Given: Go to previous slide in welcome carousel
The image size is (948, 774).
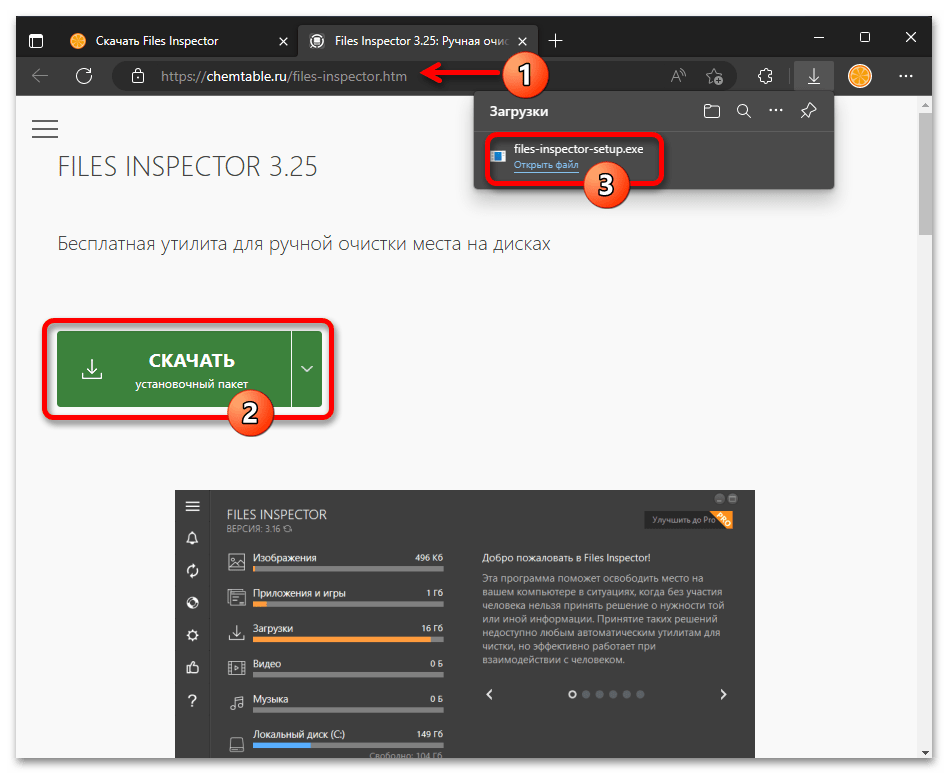Looking at the screenshot, I should click(x=490, y=694).
